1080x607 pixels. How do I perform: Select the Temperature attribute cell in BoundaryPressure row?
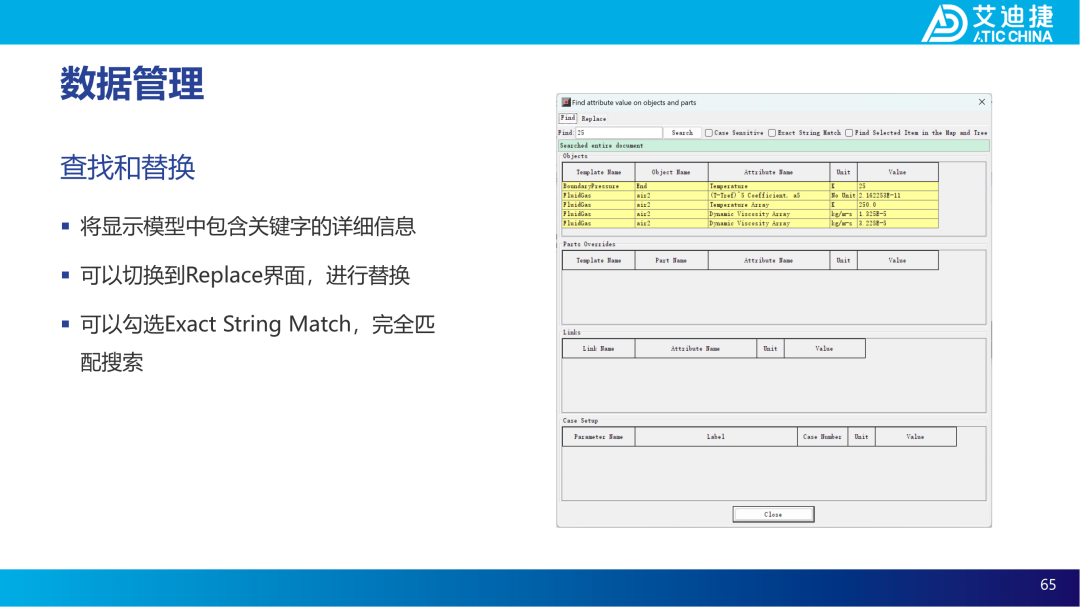click(769, 186)
